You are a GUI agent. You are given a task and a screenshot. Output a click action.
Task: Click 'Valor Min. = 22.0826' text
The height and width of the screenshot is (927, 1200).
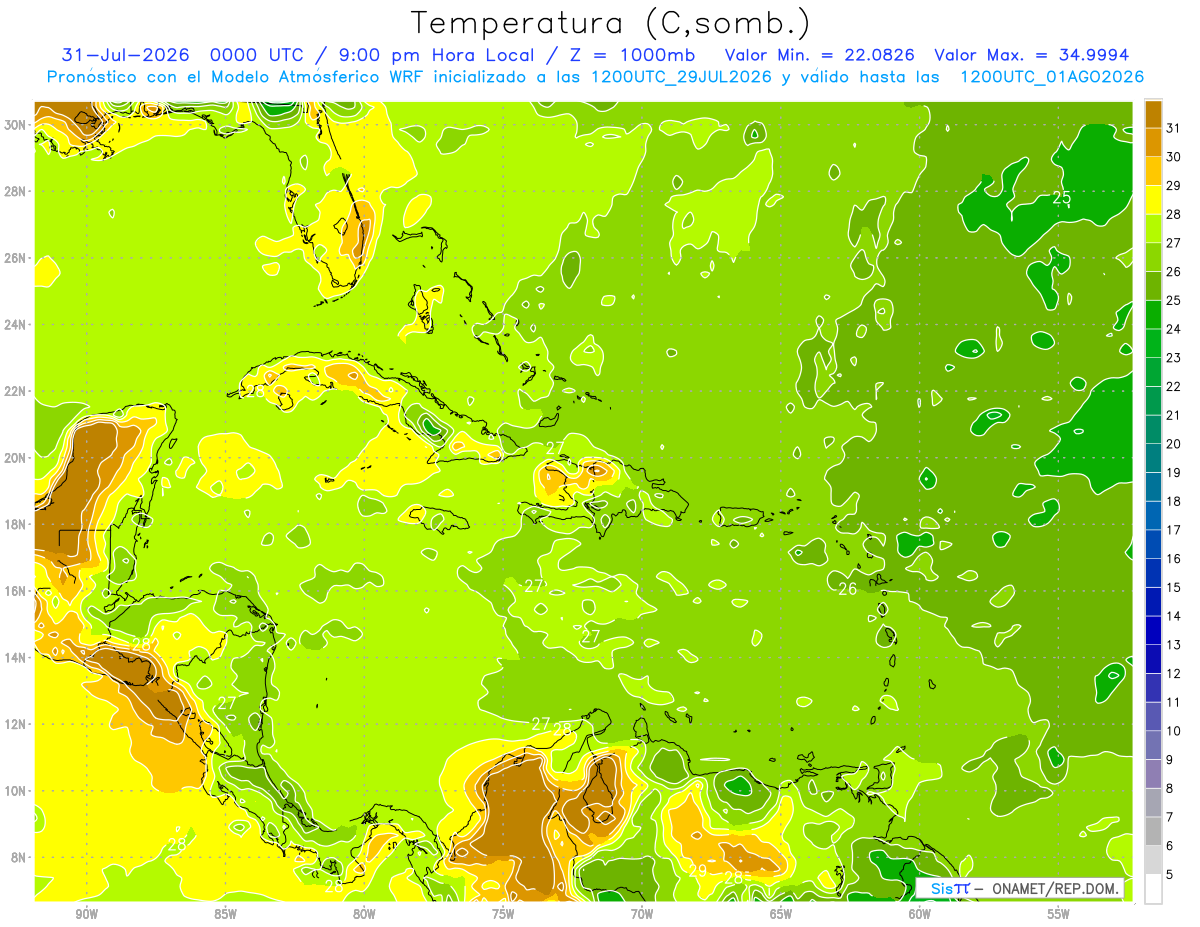(821, 55)
